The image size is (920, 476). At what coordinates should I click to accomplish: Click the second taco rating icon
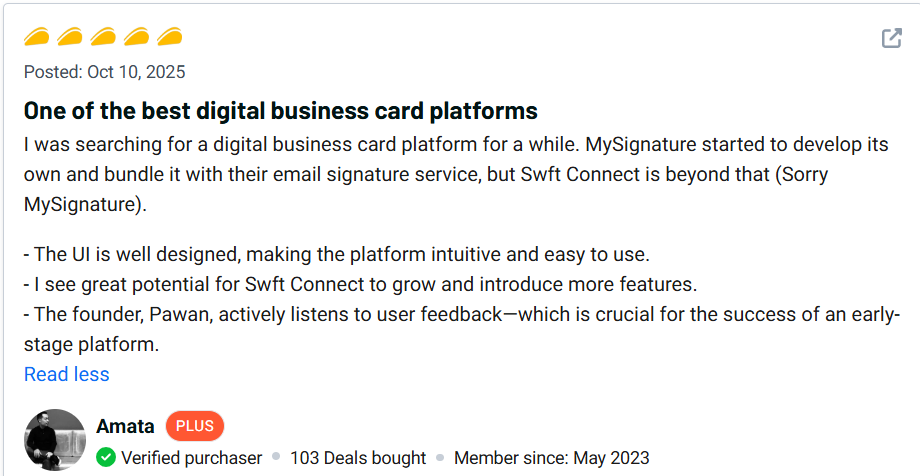70,38
